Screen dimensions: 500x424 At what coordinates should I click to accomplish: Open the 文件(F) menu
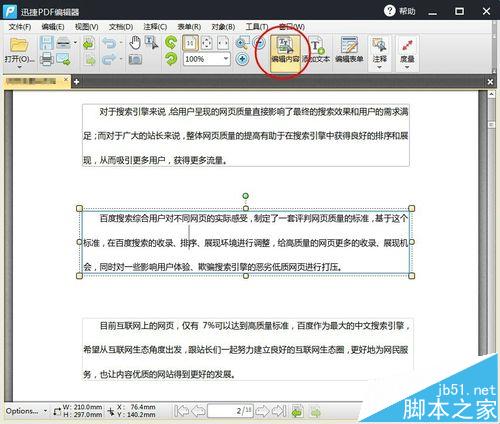(x=20, y=27)
